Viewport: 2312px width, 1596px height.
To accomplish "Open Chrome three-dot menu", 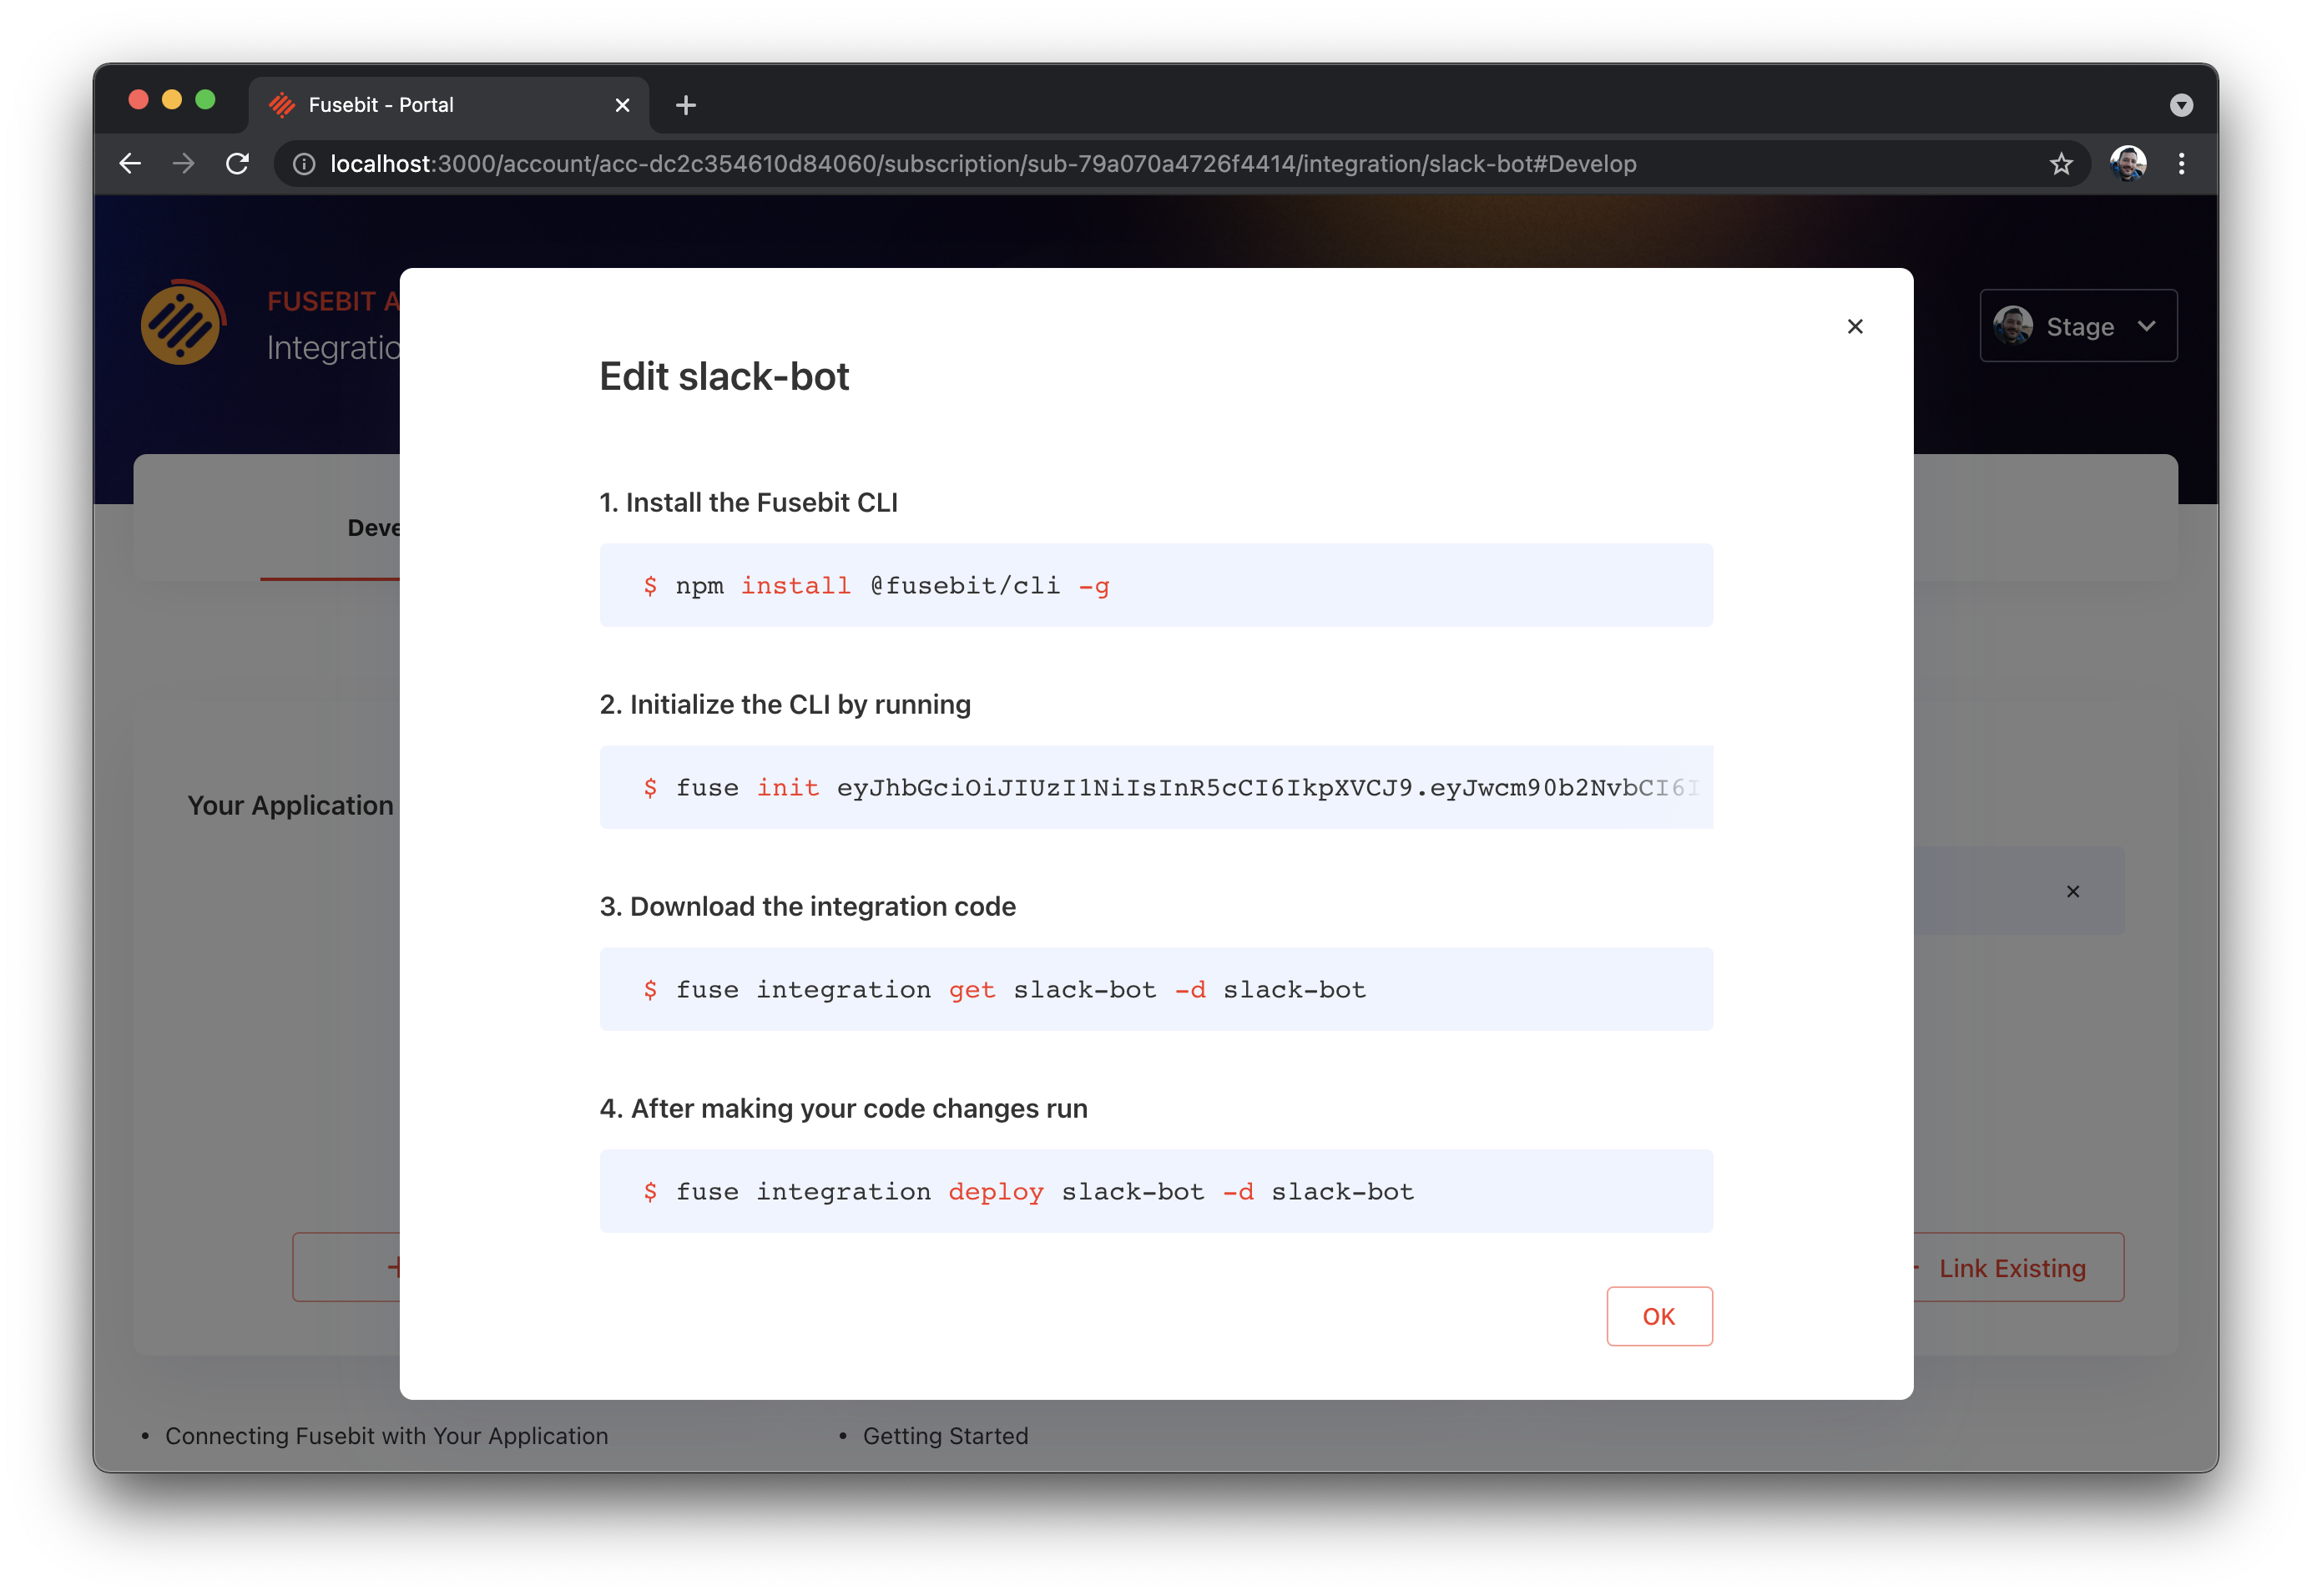I will [2181, 164].
